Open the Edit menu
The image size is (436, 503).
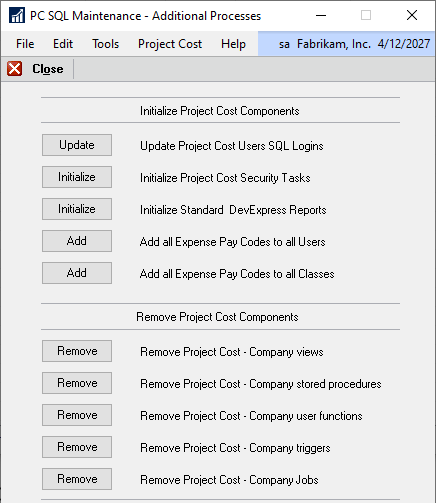(x=63, y=44)
